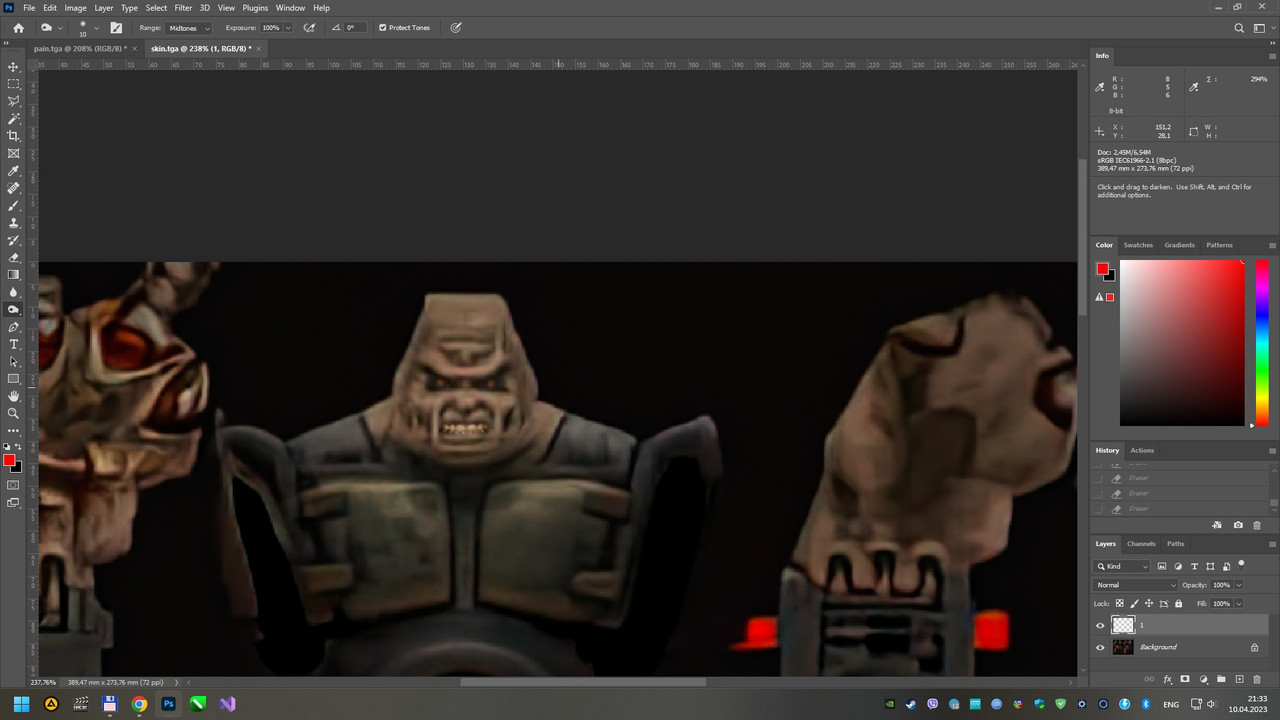Screen dimensions: 1280x720
Task: Open the Normal blend mode dropdown
Action: (x=1136, y=585)
